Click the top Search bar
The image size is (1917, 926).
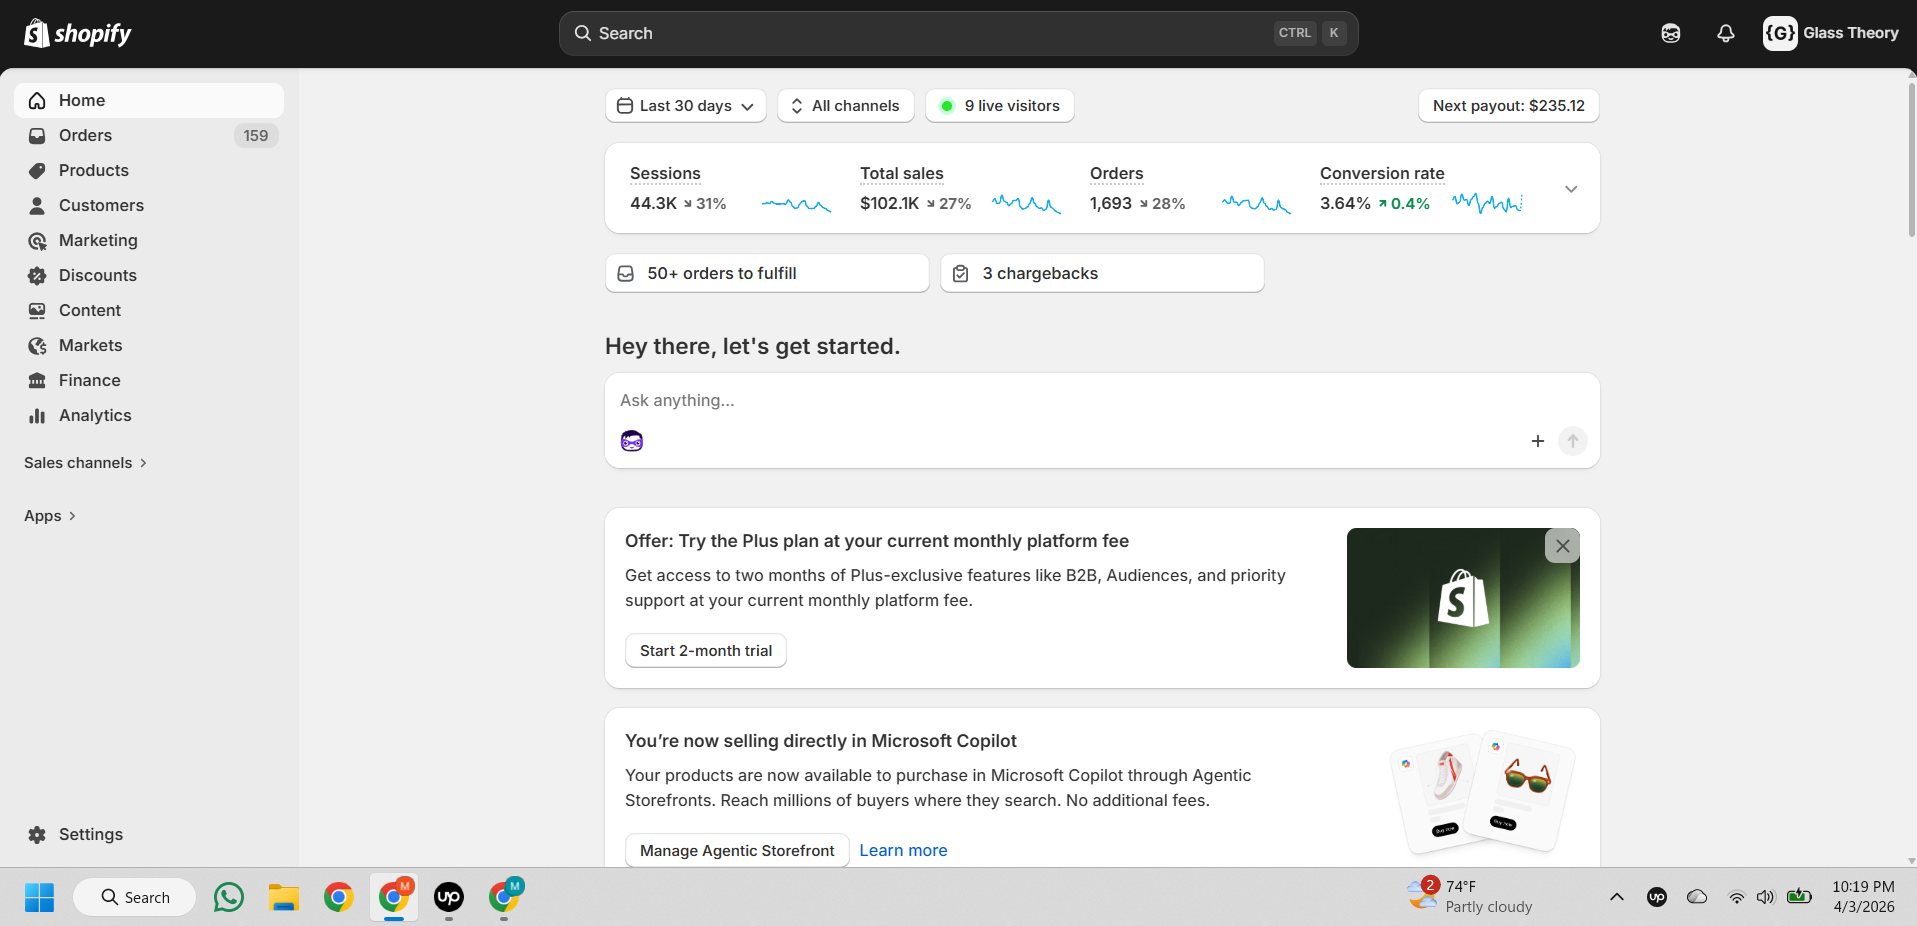[958, 33]
